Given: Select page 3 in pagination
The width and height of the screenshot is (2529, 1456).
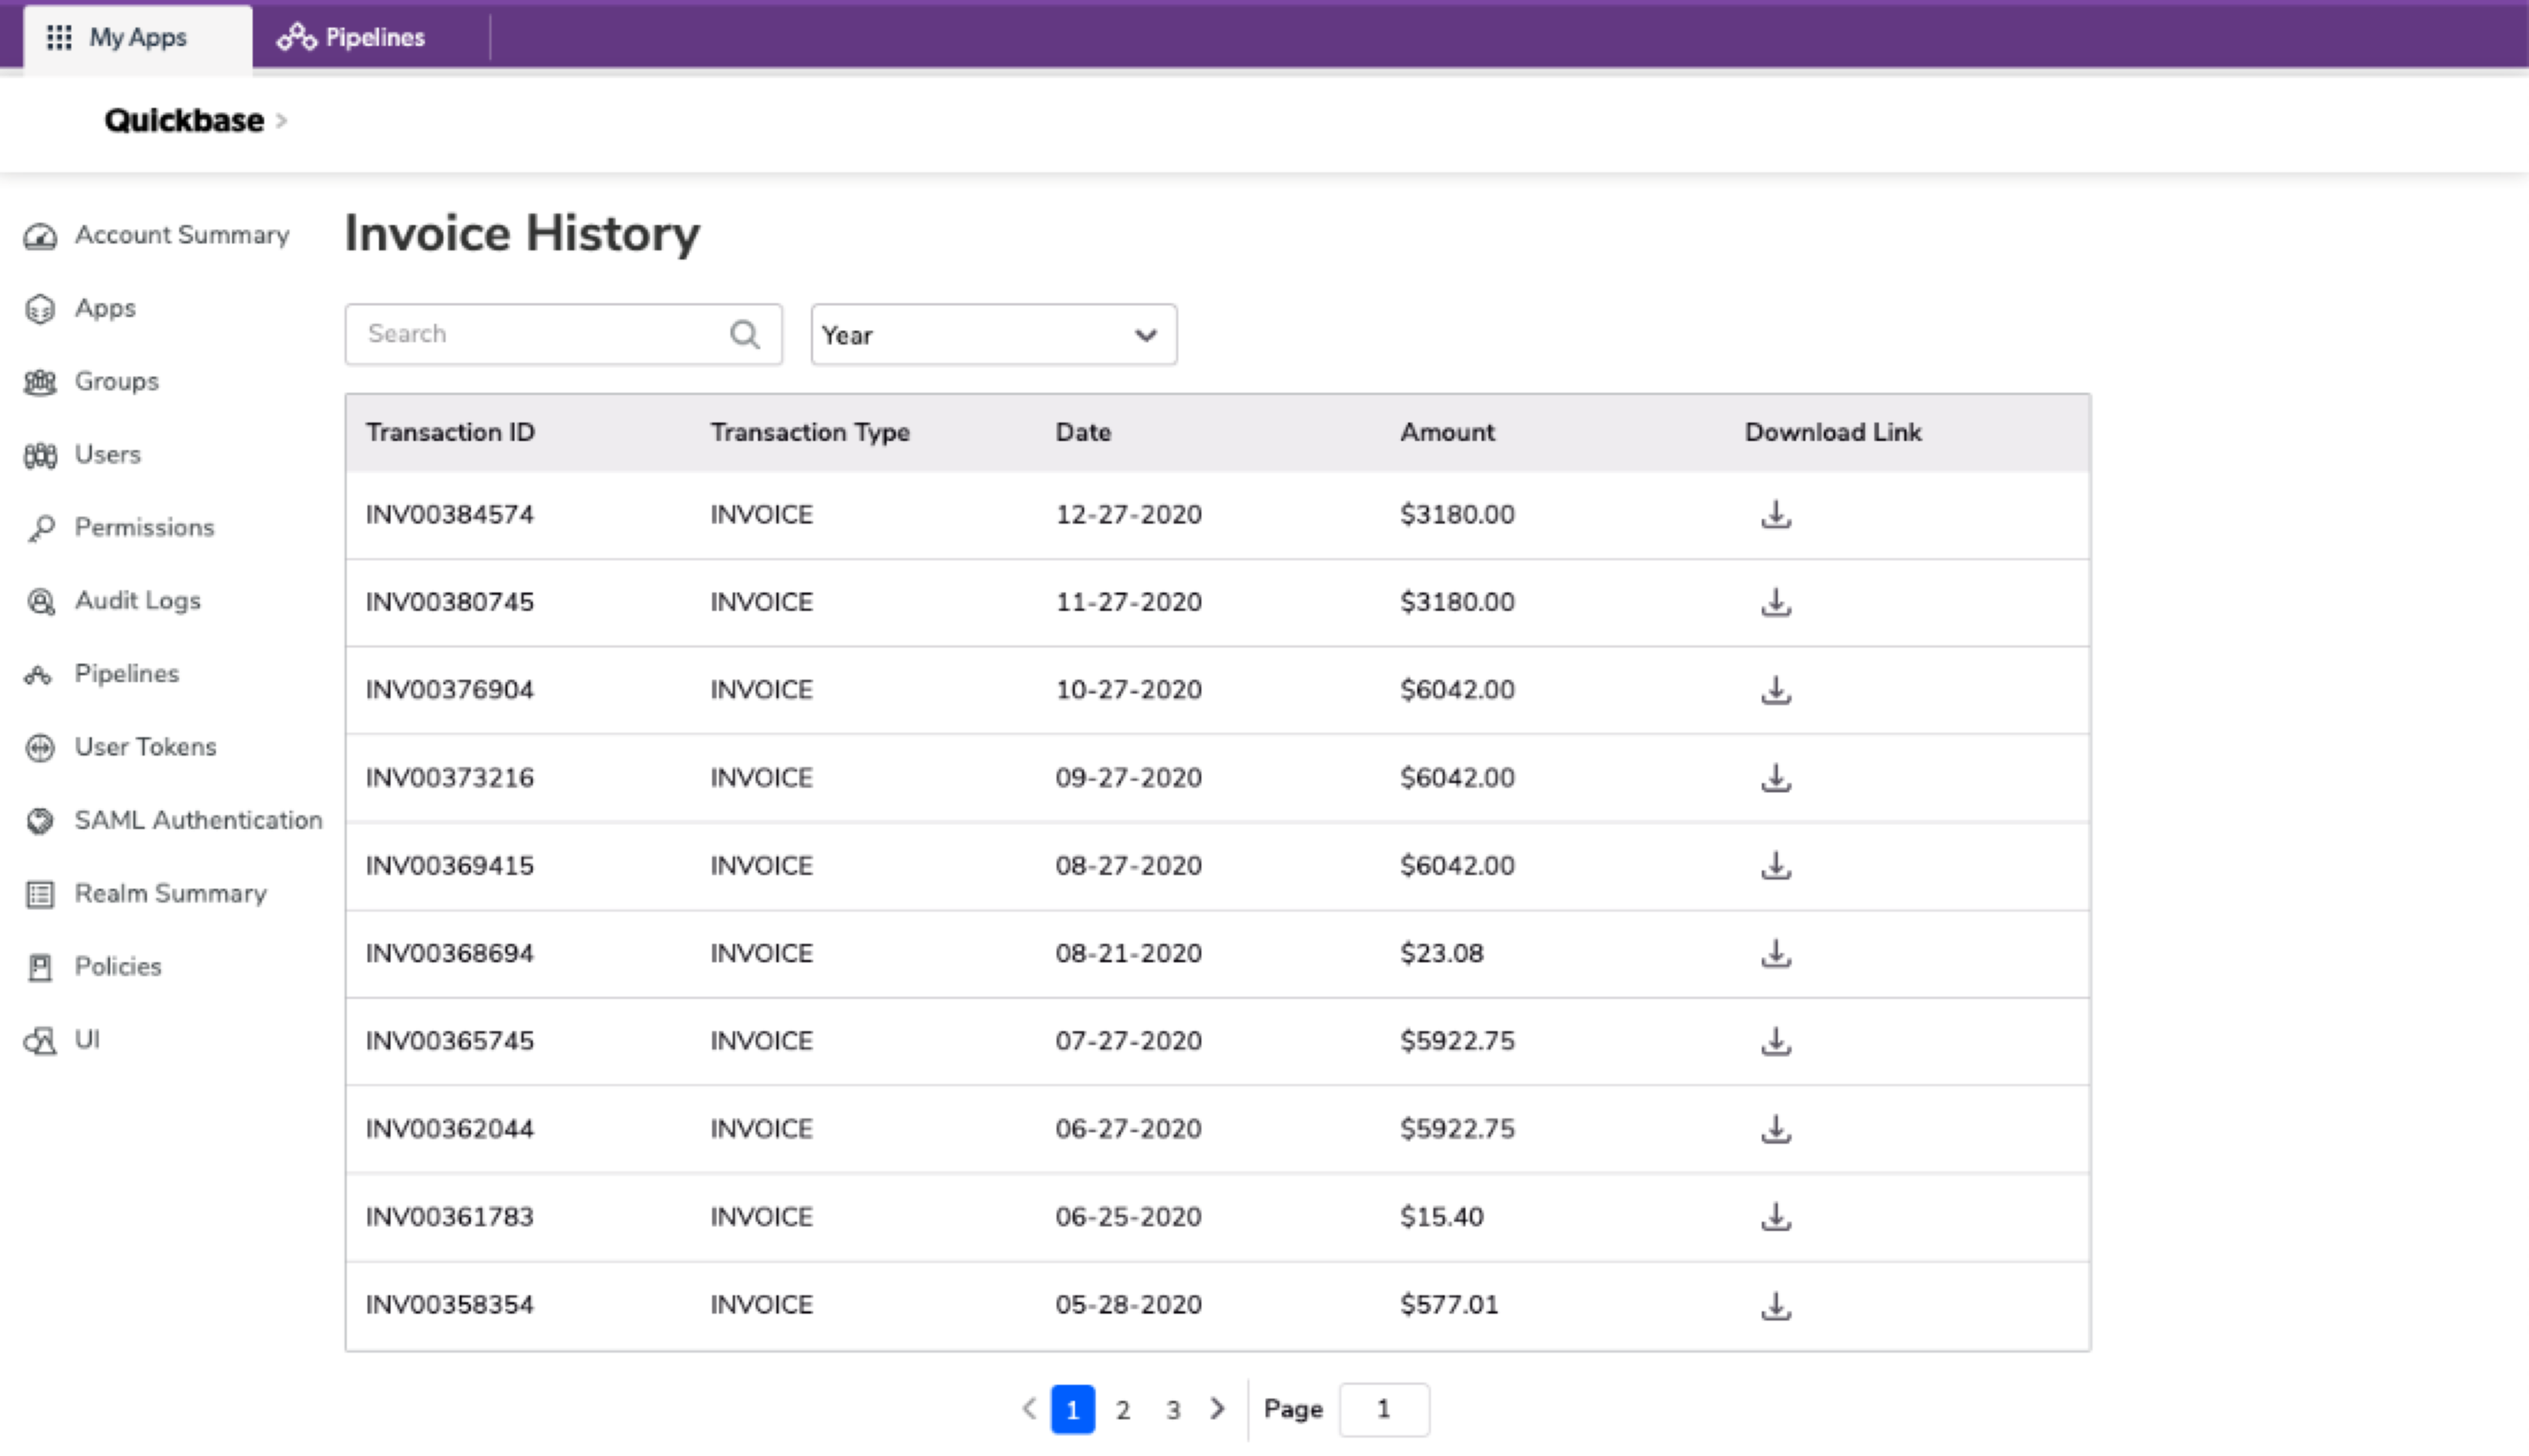Looking at the screenshot, I should tap(1173, 1410).
